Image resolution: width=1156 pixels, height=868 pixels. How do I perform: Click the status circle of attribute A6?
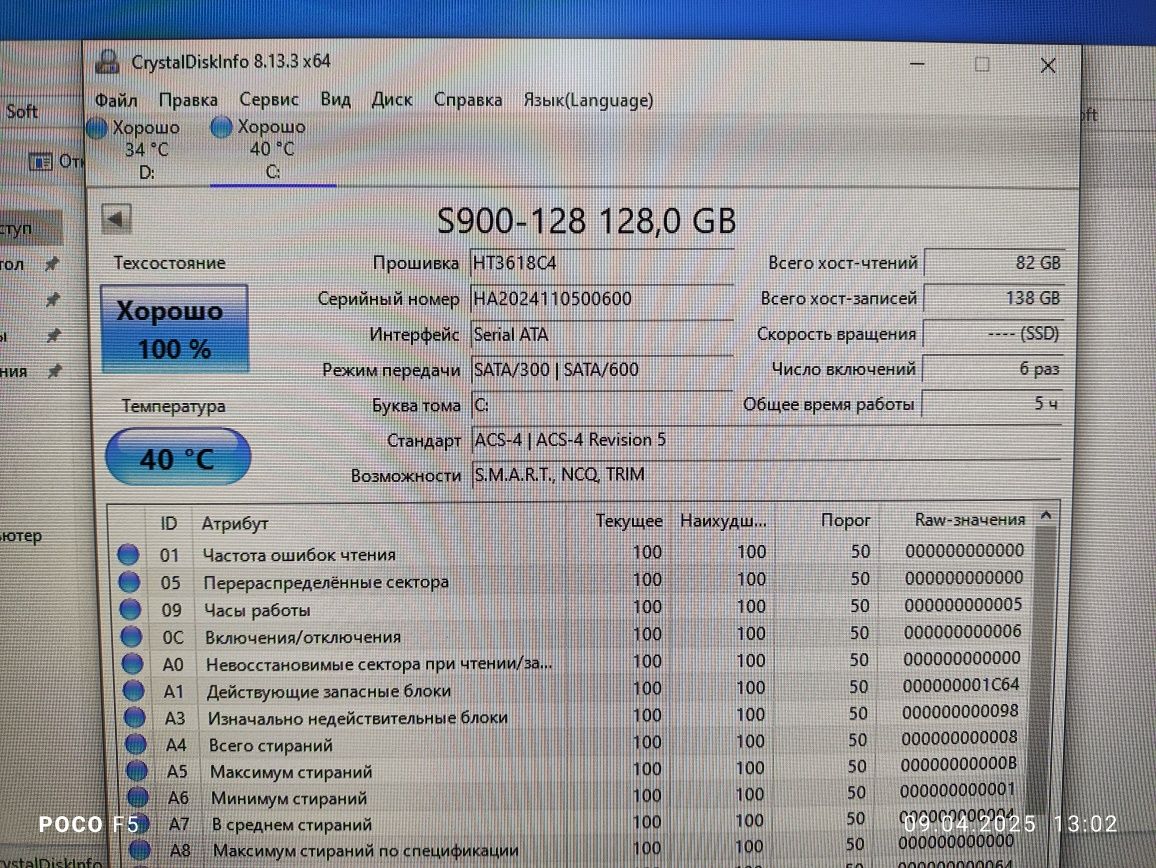(x=138, y=797)
